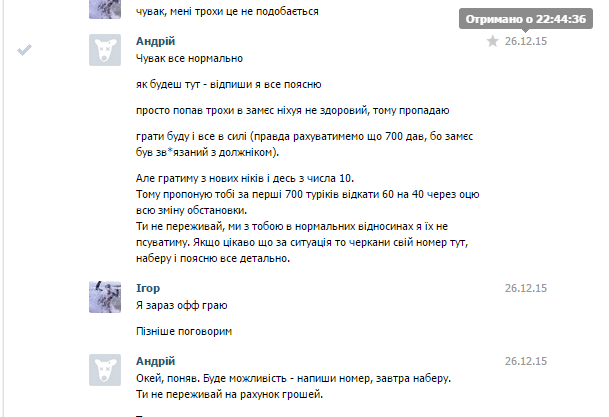Open Ігор's avatar next to 'Я зараз офф граю'
609x417 pixels.
coord(105,297)
